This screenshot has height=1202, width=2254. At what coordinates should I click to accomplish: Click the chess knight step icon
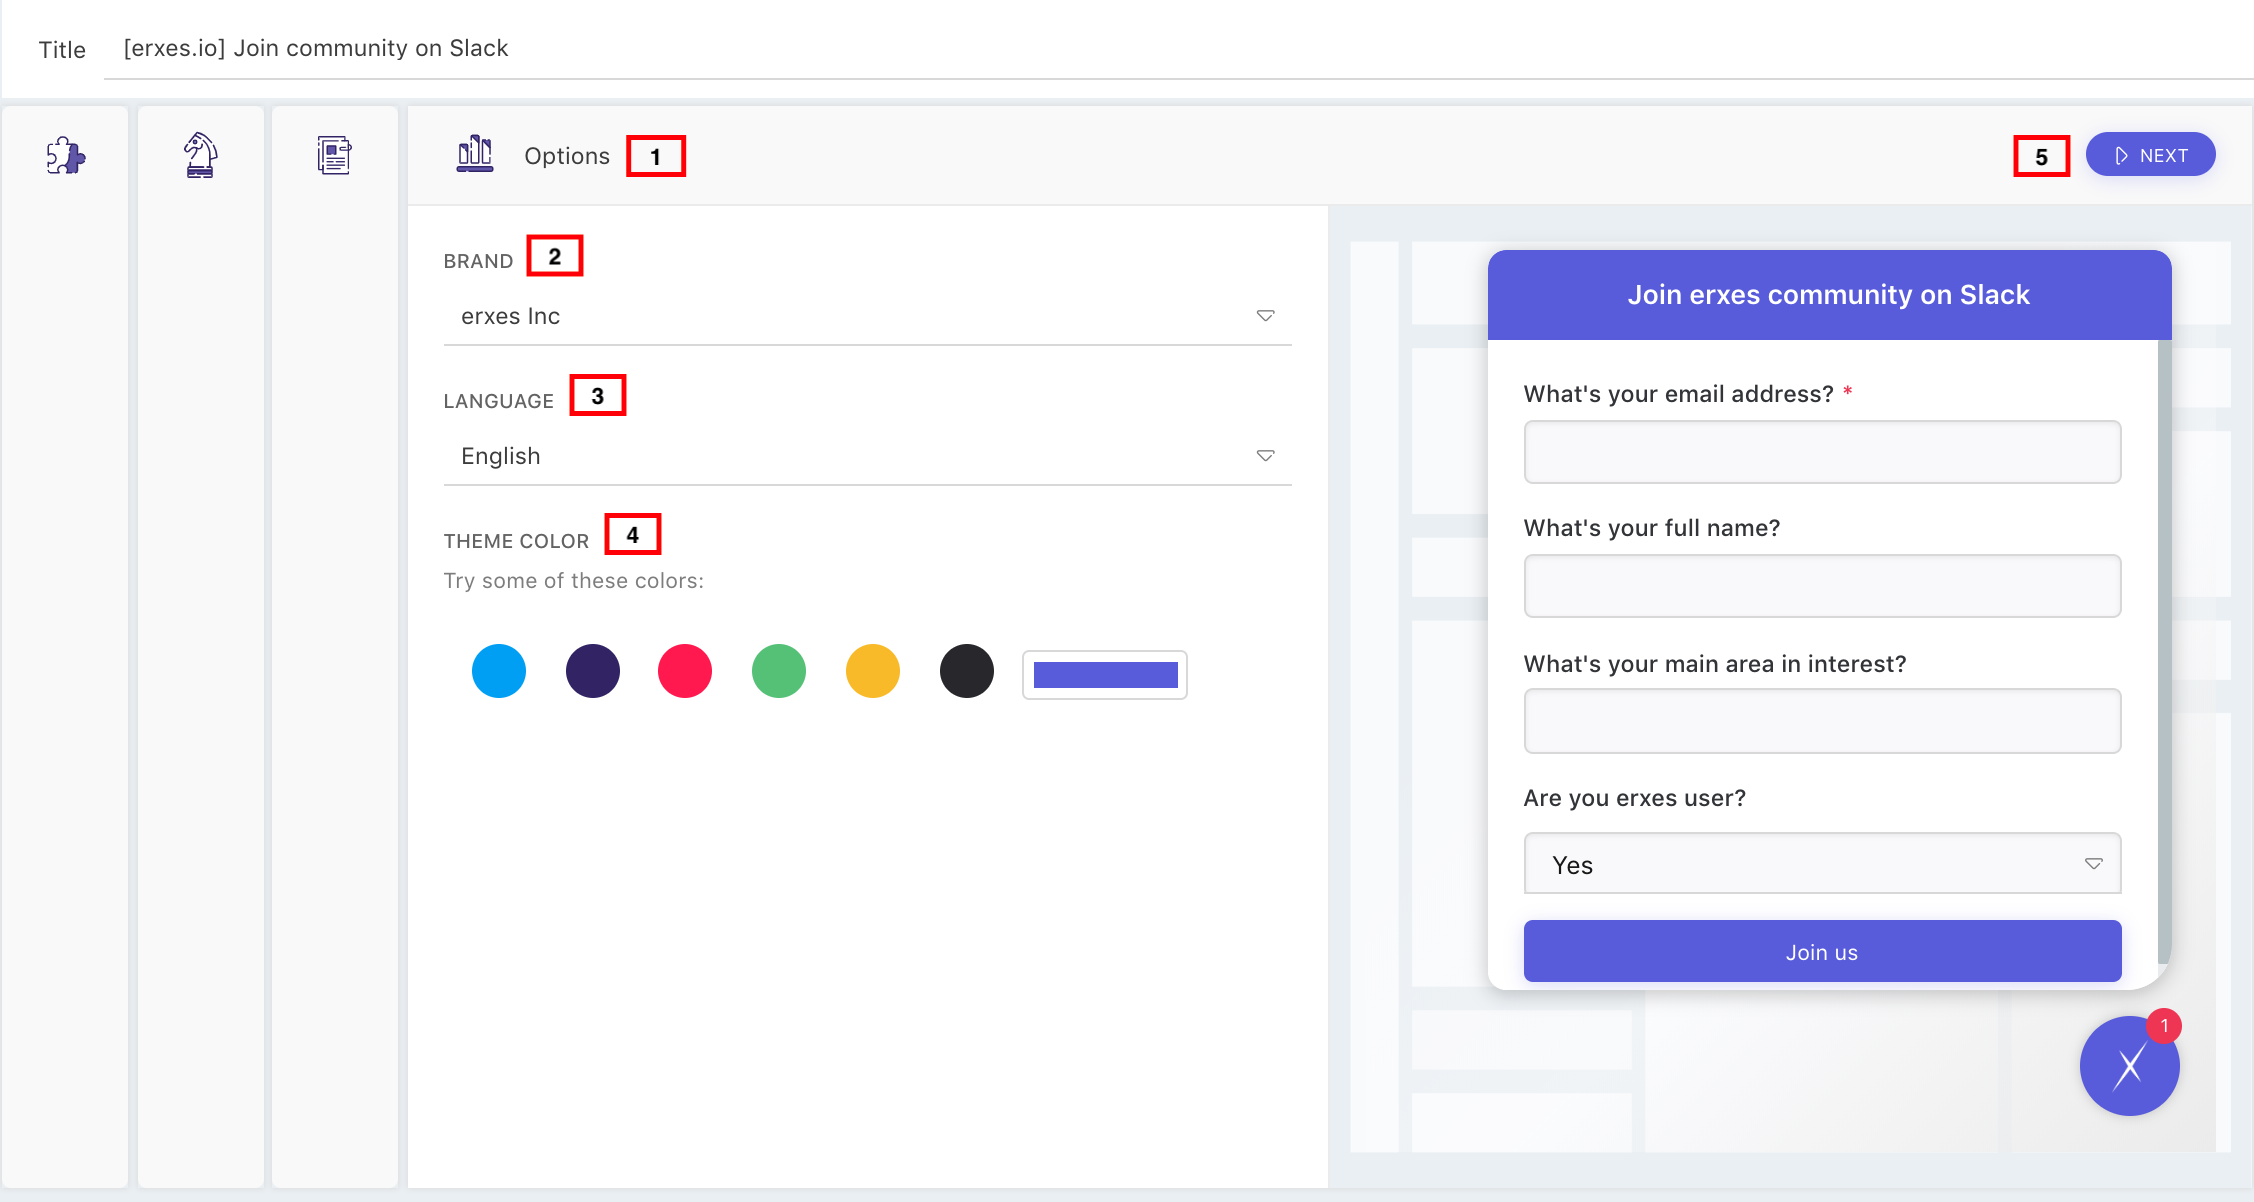click(200, 156)
